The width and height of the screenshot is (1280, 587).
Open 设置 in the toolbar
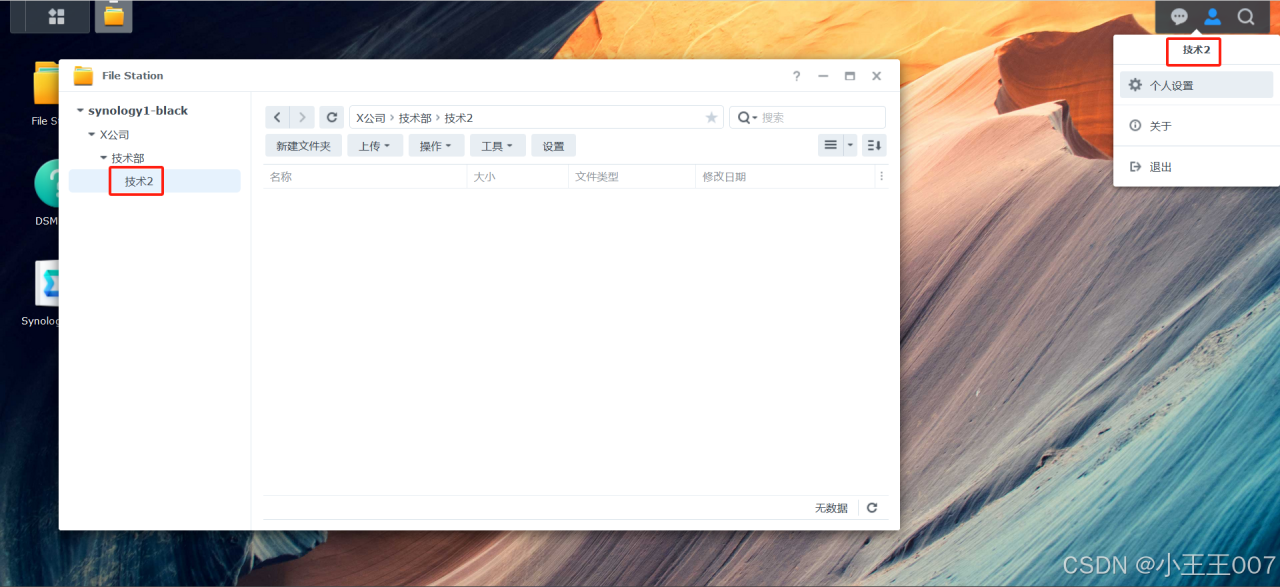point(553,145)
